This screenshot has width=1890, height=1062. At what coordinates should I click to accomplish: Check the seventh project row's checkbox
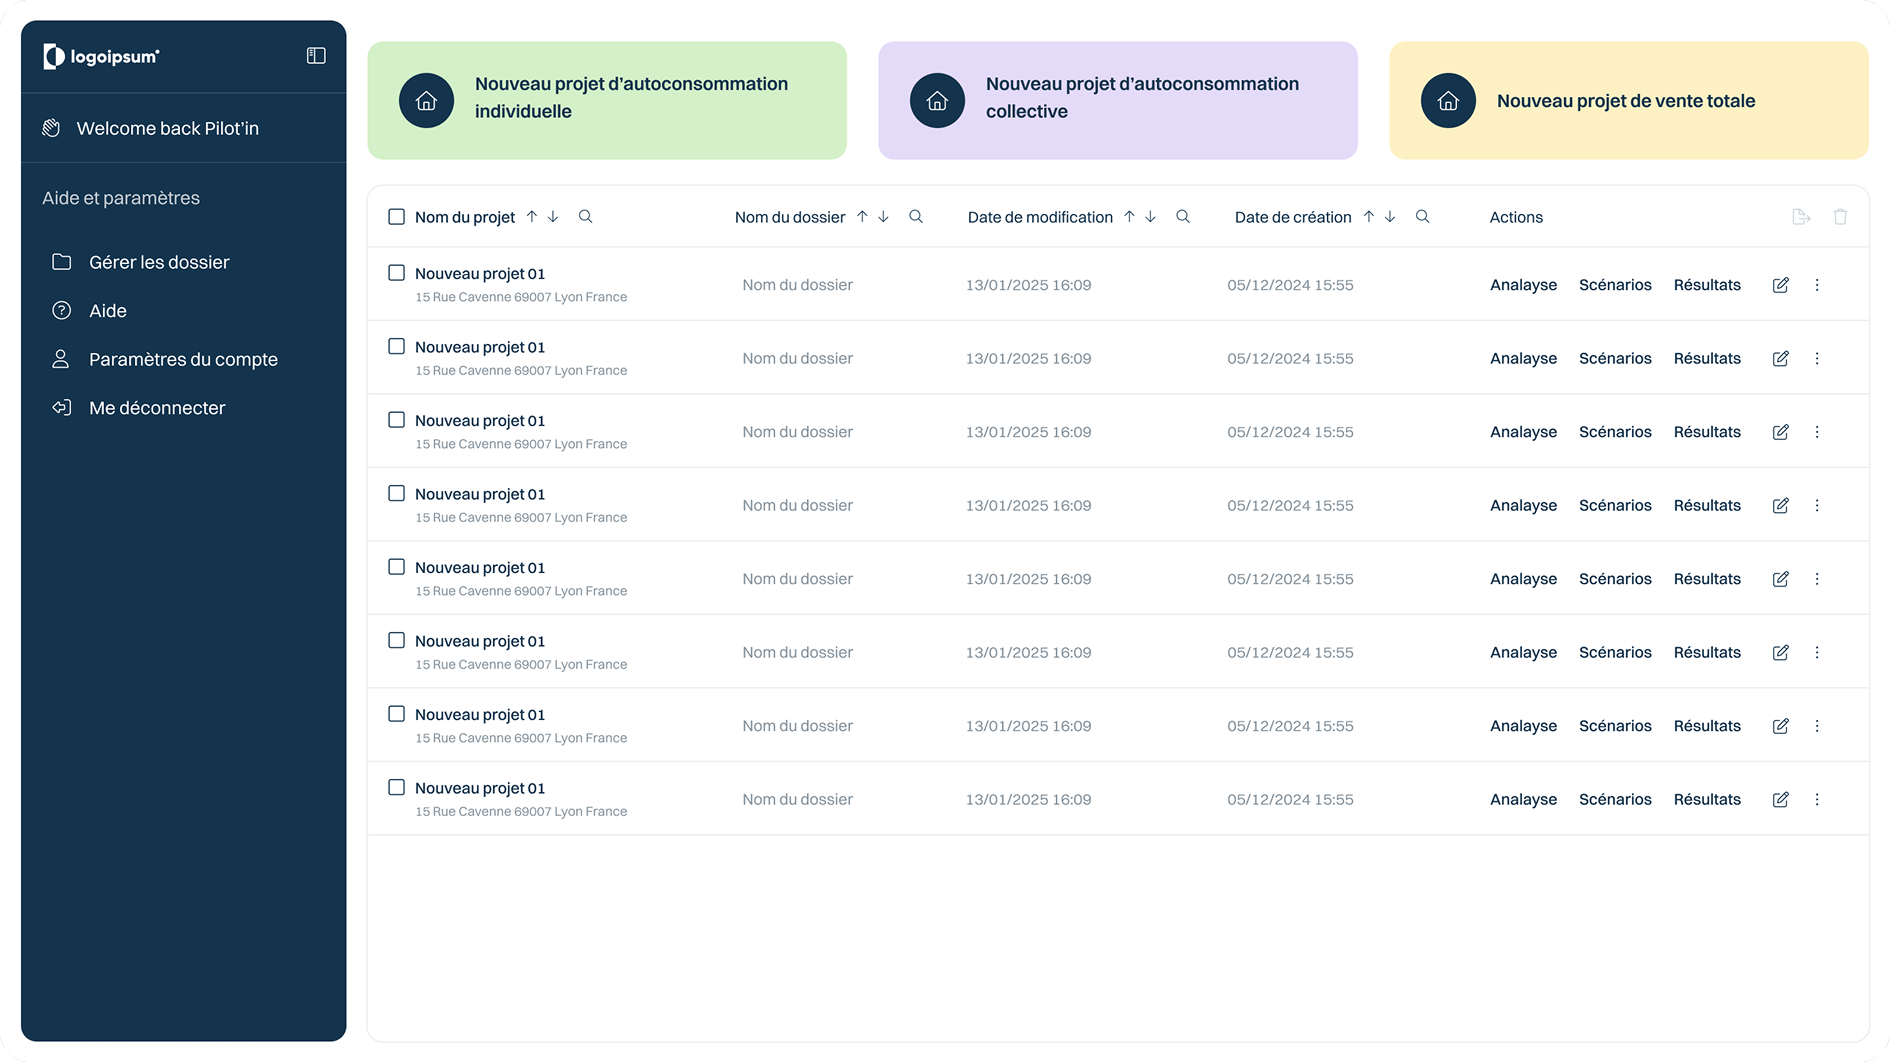tap(396, 714)
